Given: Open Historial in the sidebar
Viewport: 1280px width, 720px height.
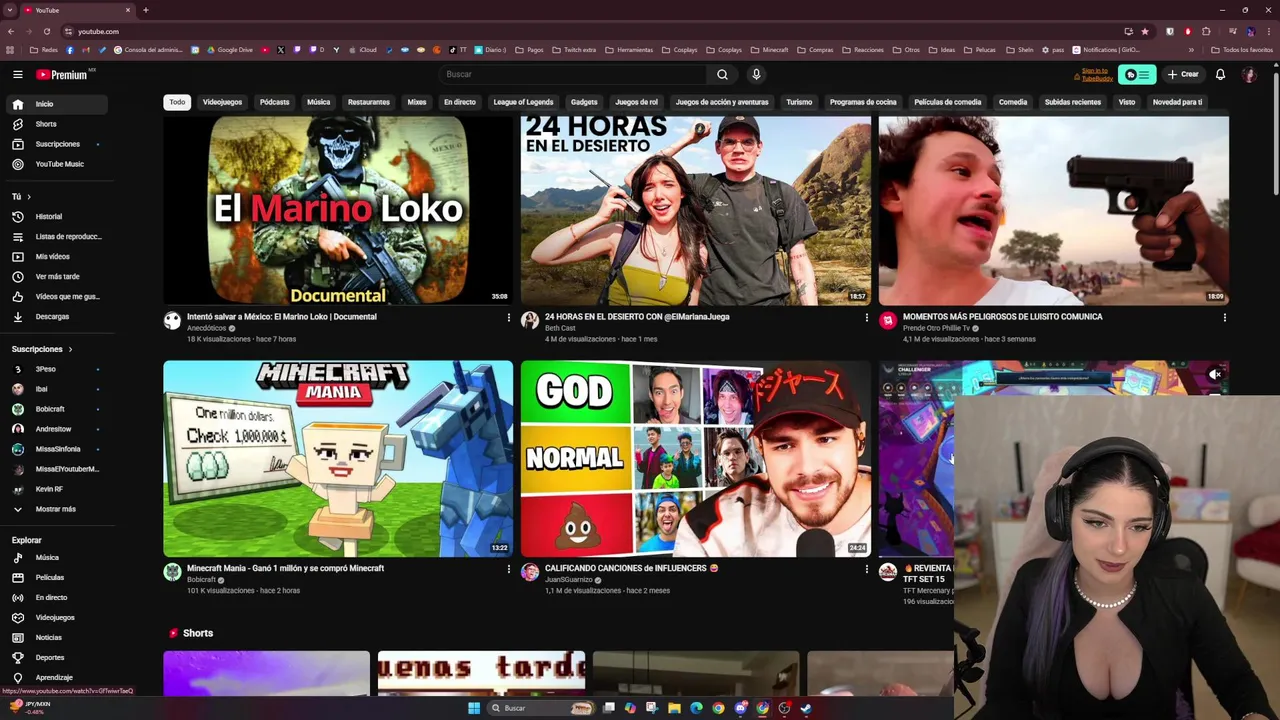Looking at the screenshot, I should click(55, 216).
